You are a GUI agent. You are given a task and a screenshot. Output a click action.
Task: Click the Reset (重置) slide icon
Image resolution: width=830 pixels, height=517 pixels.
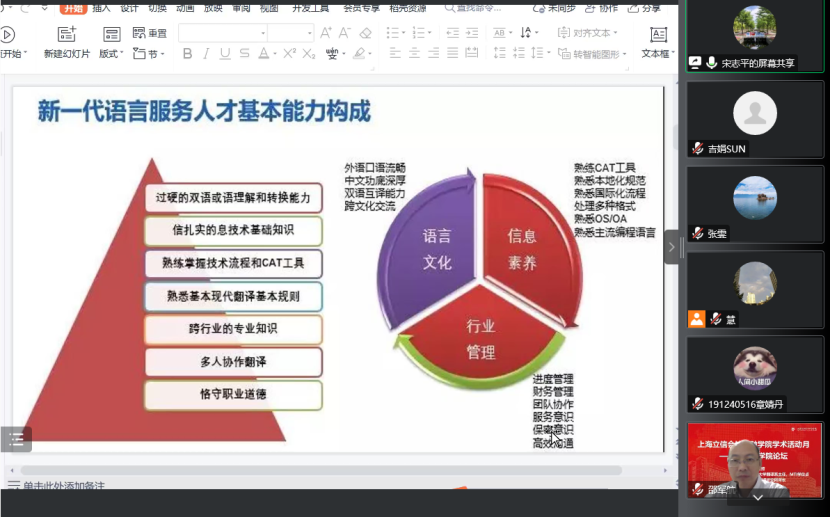click(152, 33)
